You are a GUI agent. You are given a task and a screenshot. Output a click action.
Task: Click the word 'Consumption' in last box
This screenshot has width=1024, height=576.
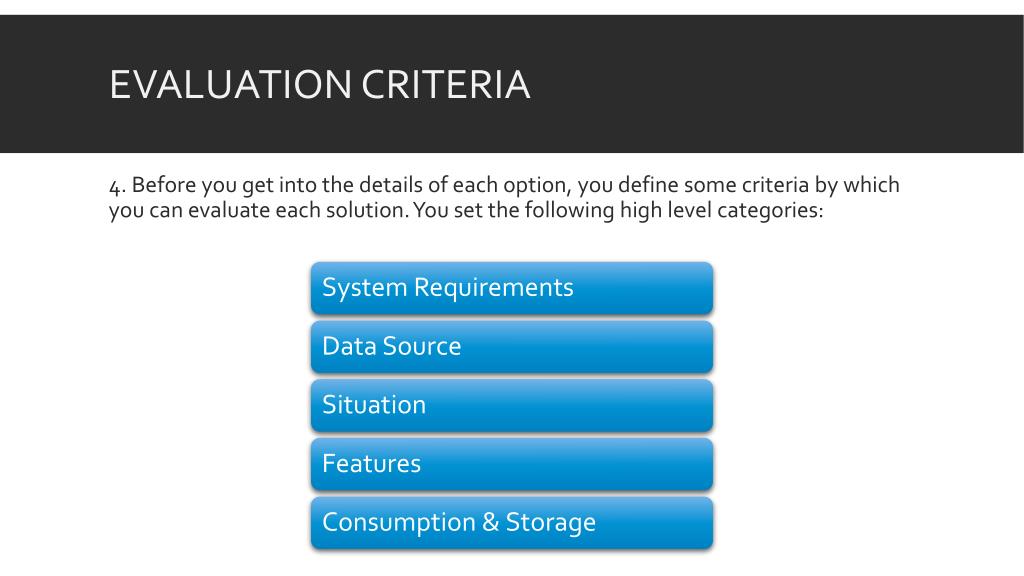tap(399, 523)
